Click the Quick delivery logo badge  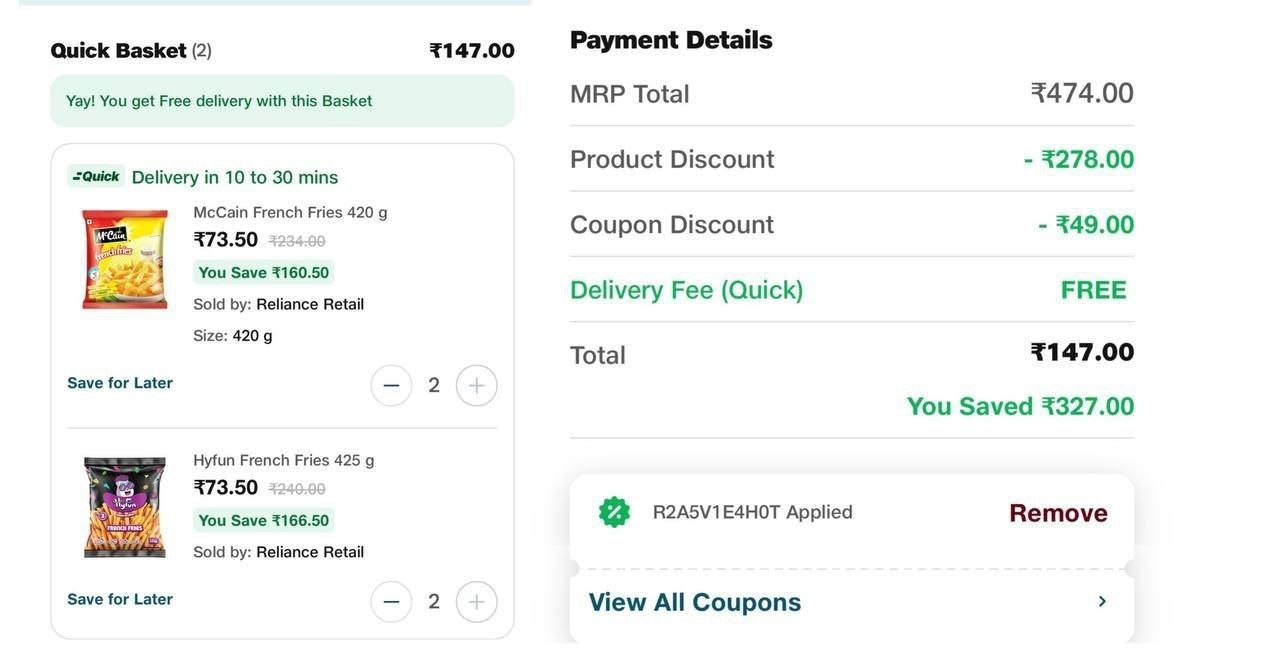[96, 176]
